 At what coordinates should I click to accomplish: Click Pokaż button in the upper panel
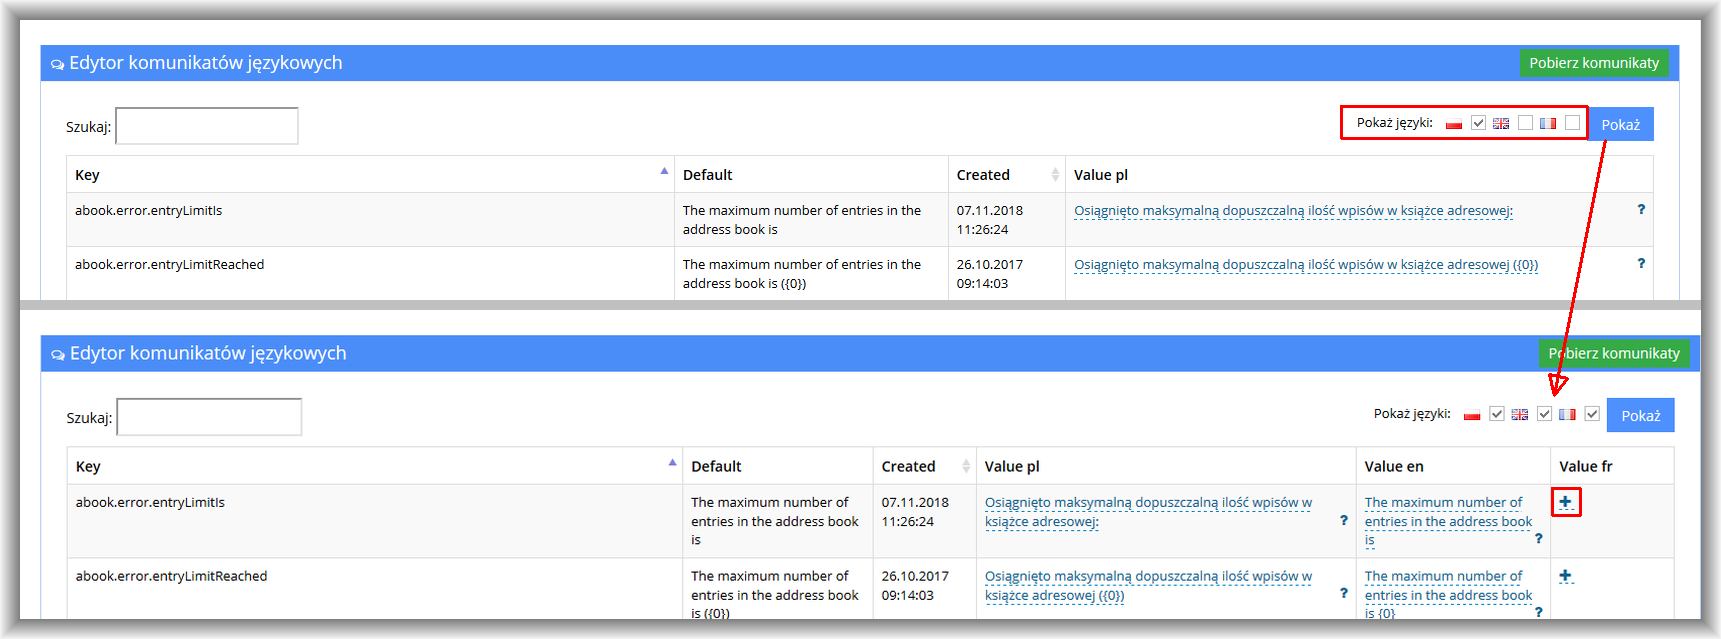[1621, 124]
